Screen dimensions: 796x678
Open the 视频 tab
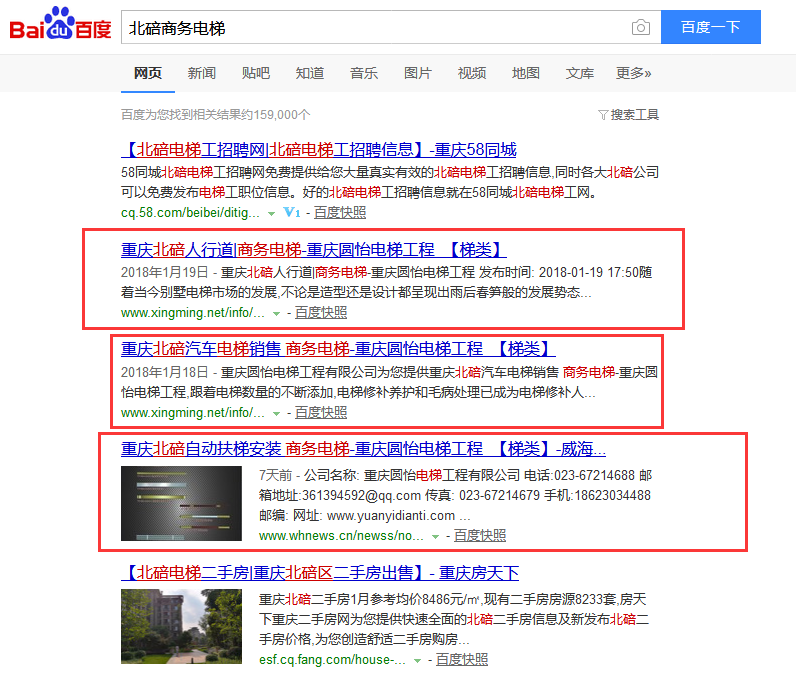click(x=472, y=73)
